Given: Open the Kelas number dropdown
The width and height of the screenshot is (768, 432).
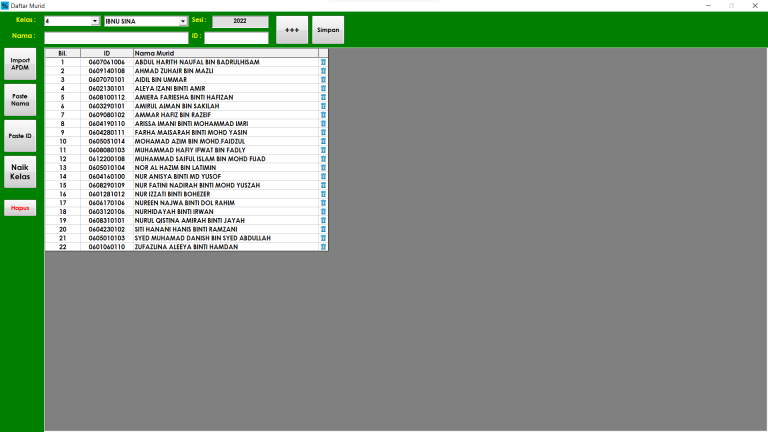Looking at the screenshot, I should tap(95, 21).
